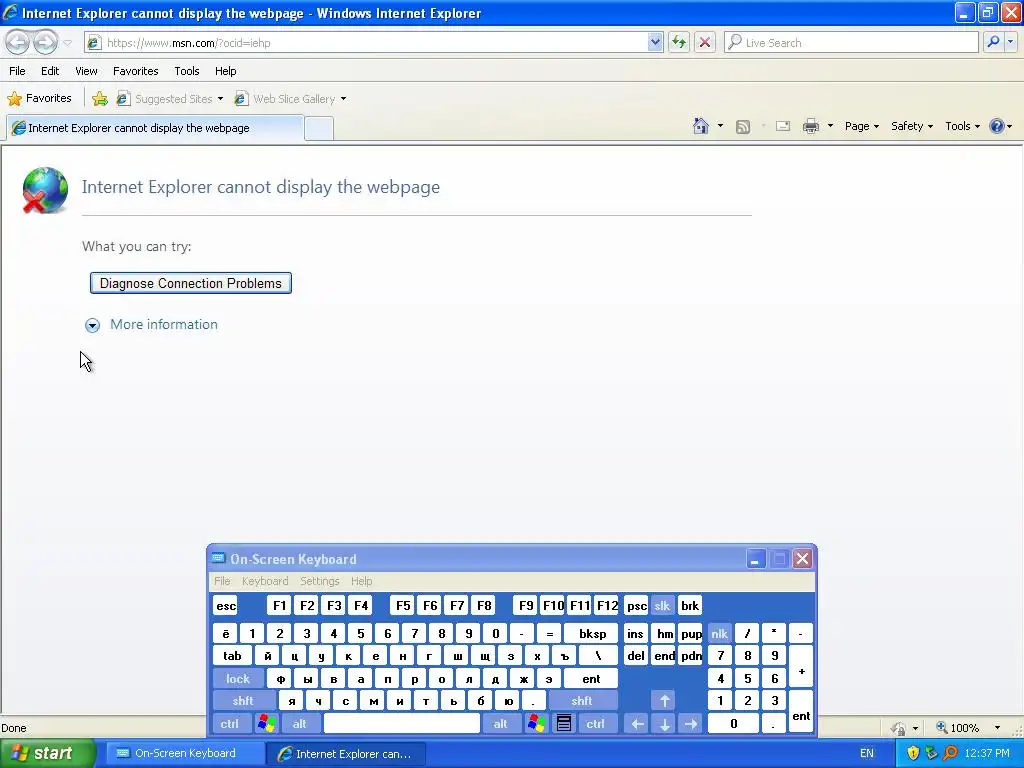Click the Help question mark icon
Image resolution: width=1024 pixels, height=768 pixels.
click(997, 126)
